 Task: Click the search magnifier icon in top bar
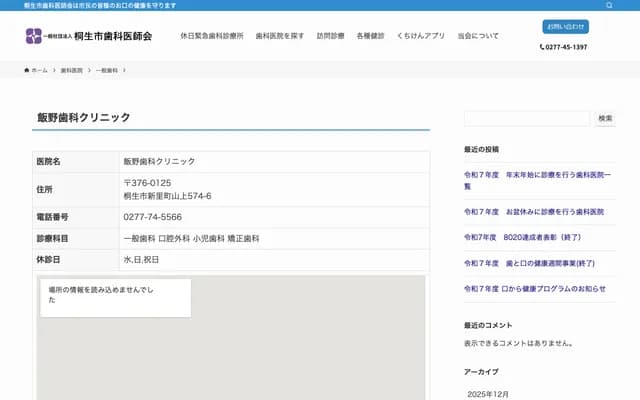tap(609, 5)
